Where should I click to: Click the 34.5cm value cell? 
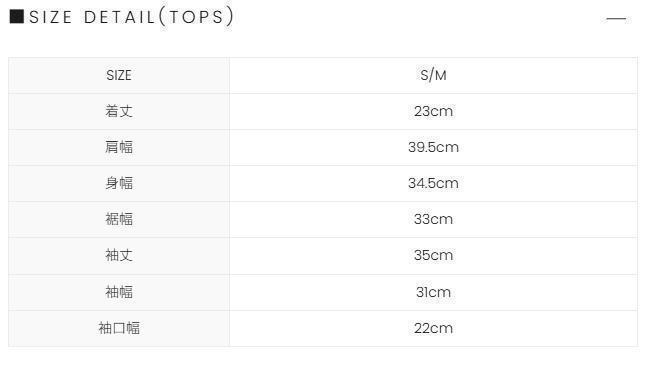click(x=433, y=183)
